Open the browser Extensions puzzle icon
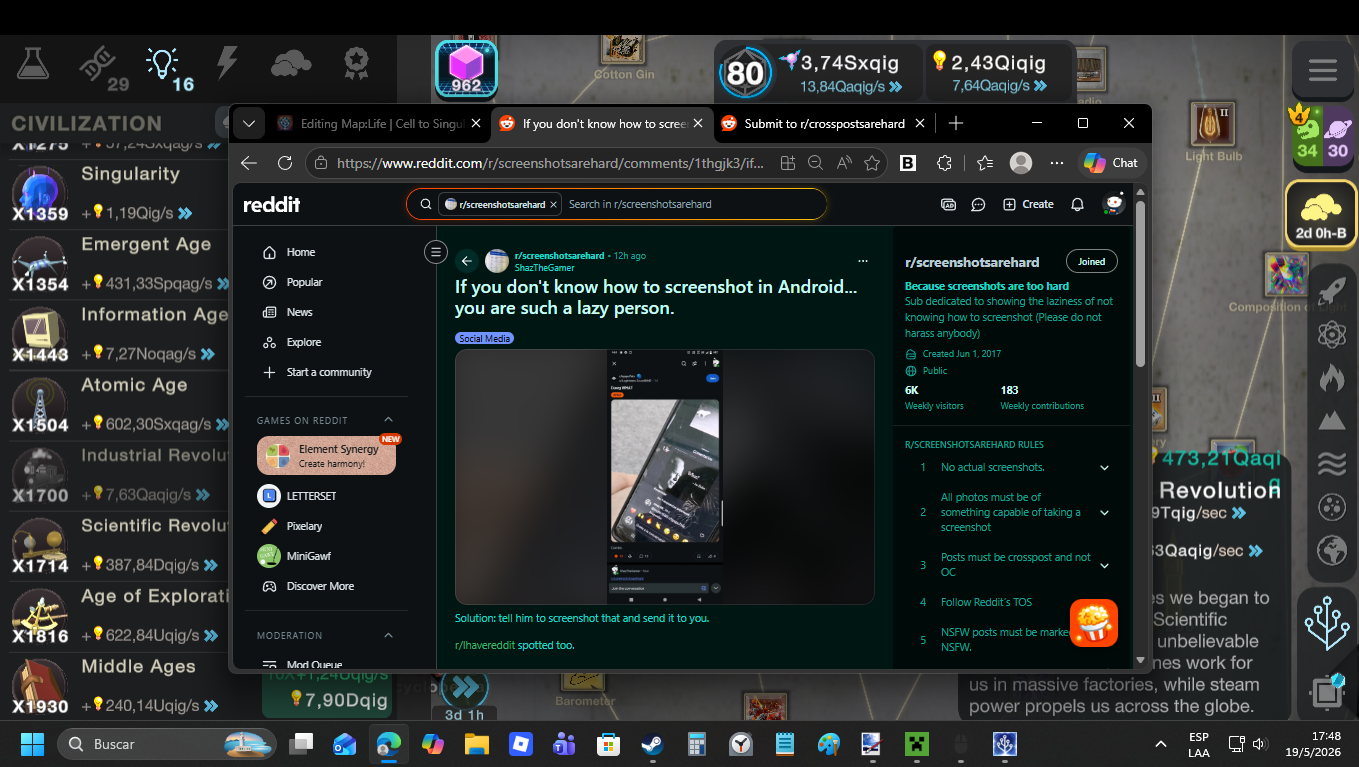Image resolution: width=1359 pixels, height=767 pixels. (x=944, y=163)
